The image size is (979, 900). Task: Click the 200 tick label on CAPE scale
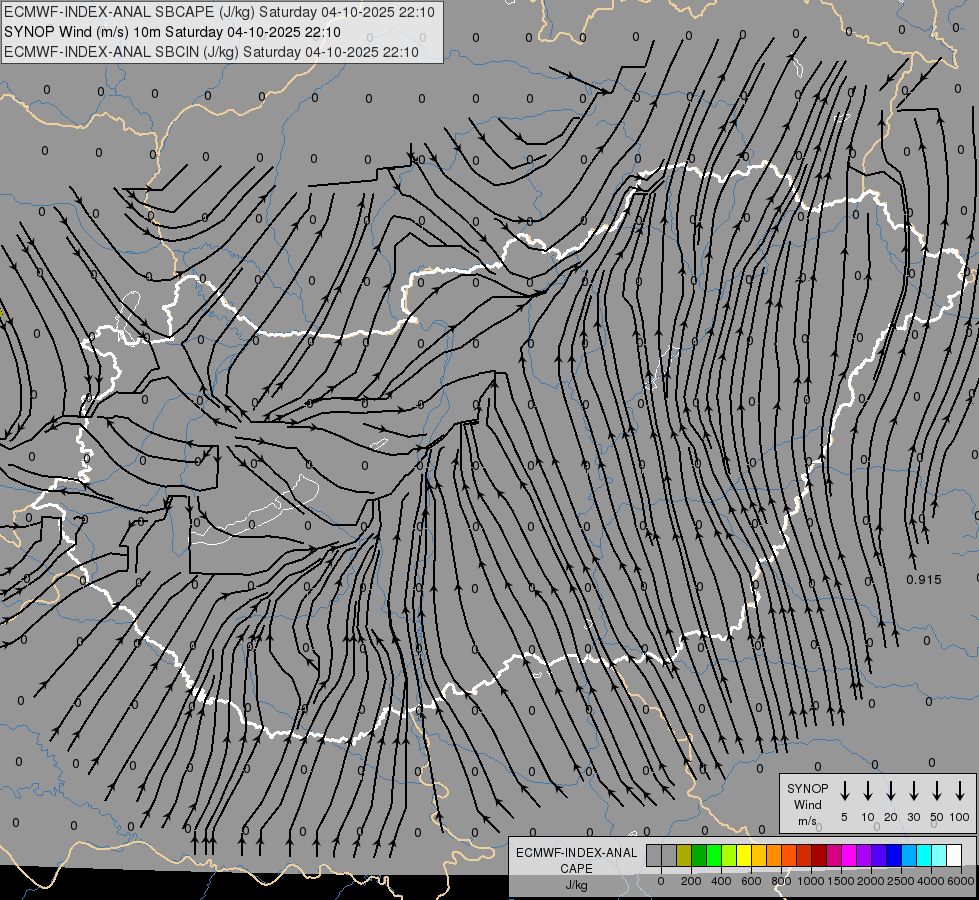click(x=691, y=881)
